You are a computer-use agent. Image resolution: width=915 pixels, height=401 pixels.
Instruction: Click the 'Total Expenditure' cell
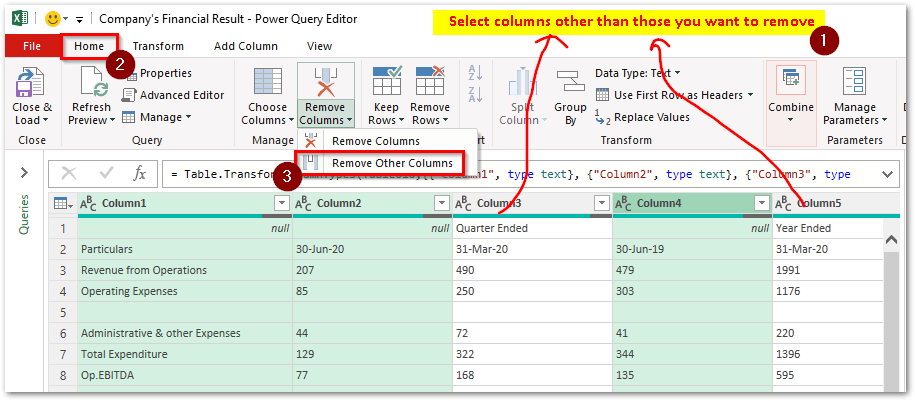[x=185, y=354]
